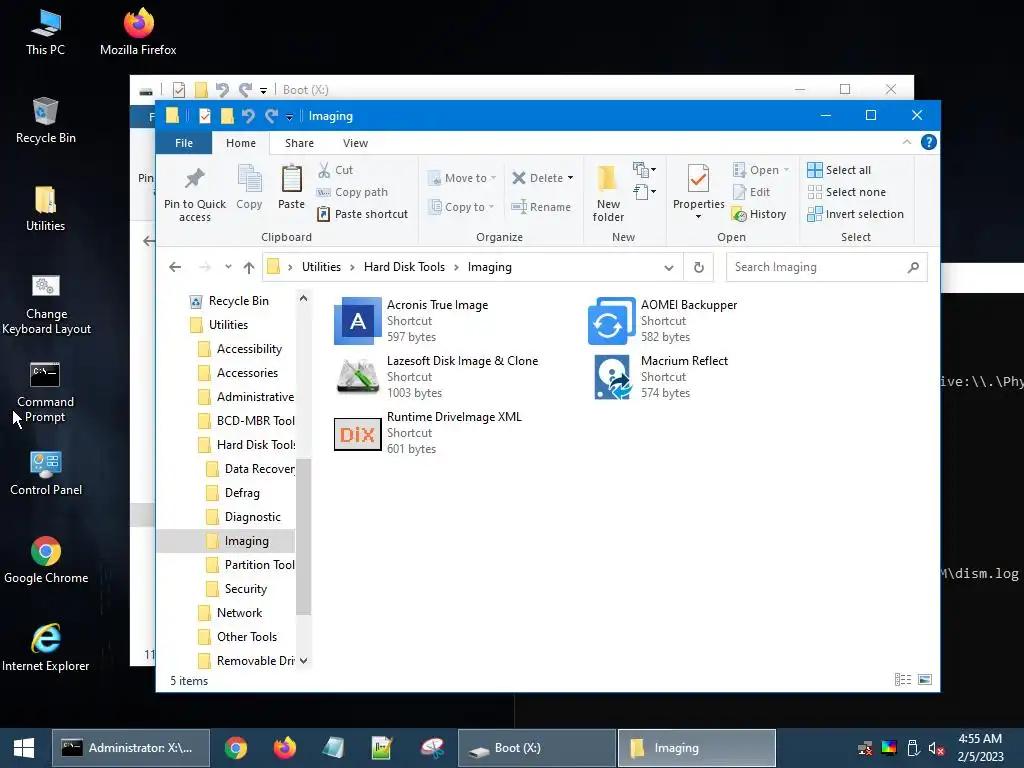
Task: Open file History in ribbon
Action: pos(760,214)
